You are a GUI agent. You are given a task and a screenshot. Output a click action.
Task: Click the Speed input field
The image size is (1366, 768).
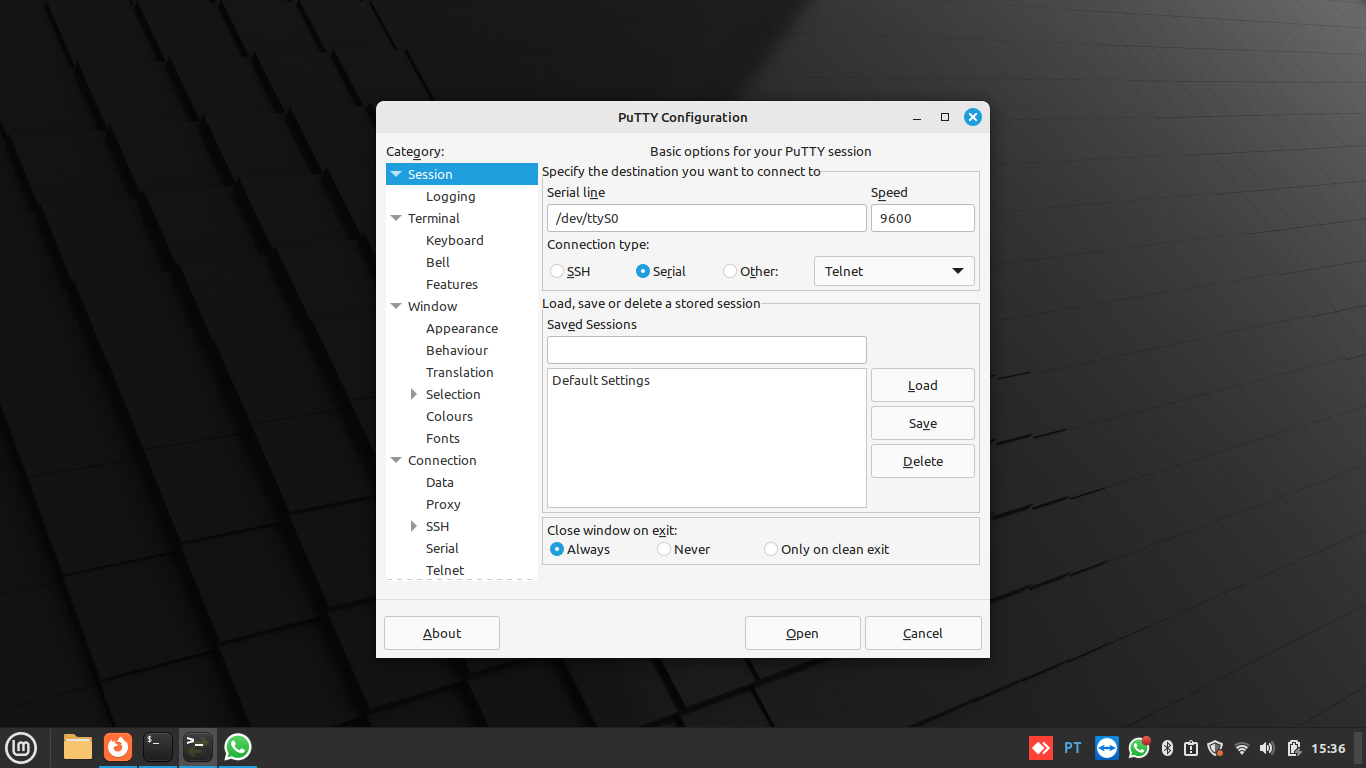[923, 218]
